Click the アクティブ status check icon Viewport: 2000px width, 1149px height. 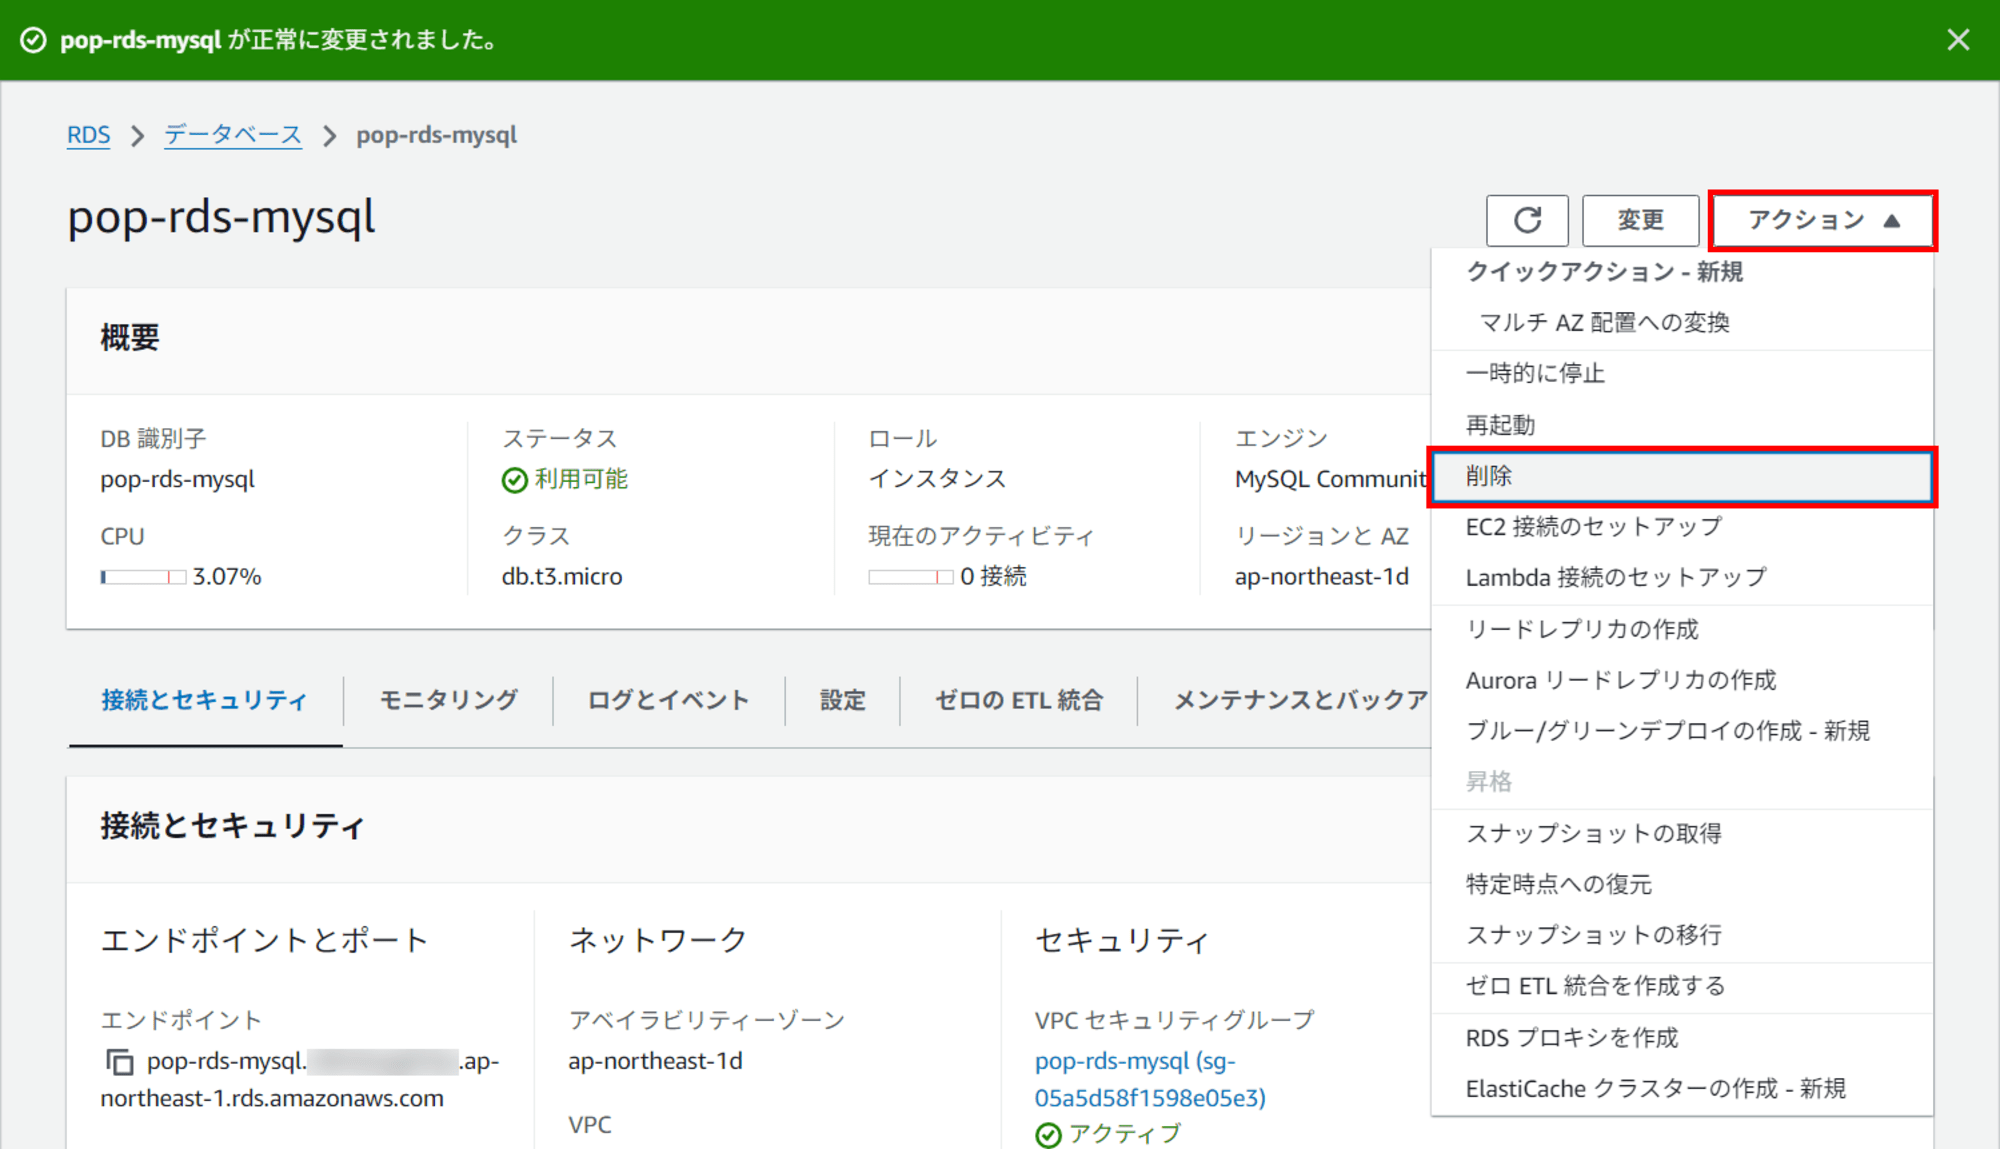(1048, 1135)
